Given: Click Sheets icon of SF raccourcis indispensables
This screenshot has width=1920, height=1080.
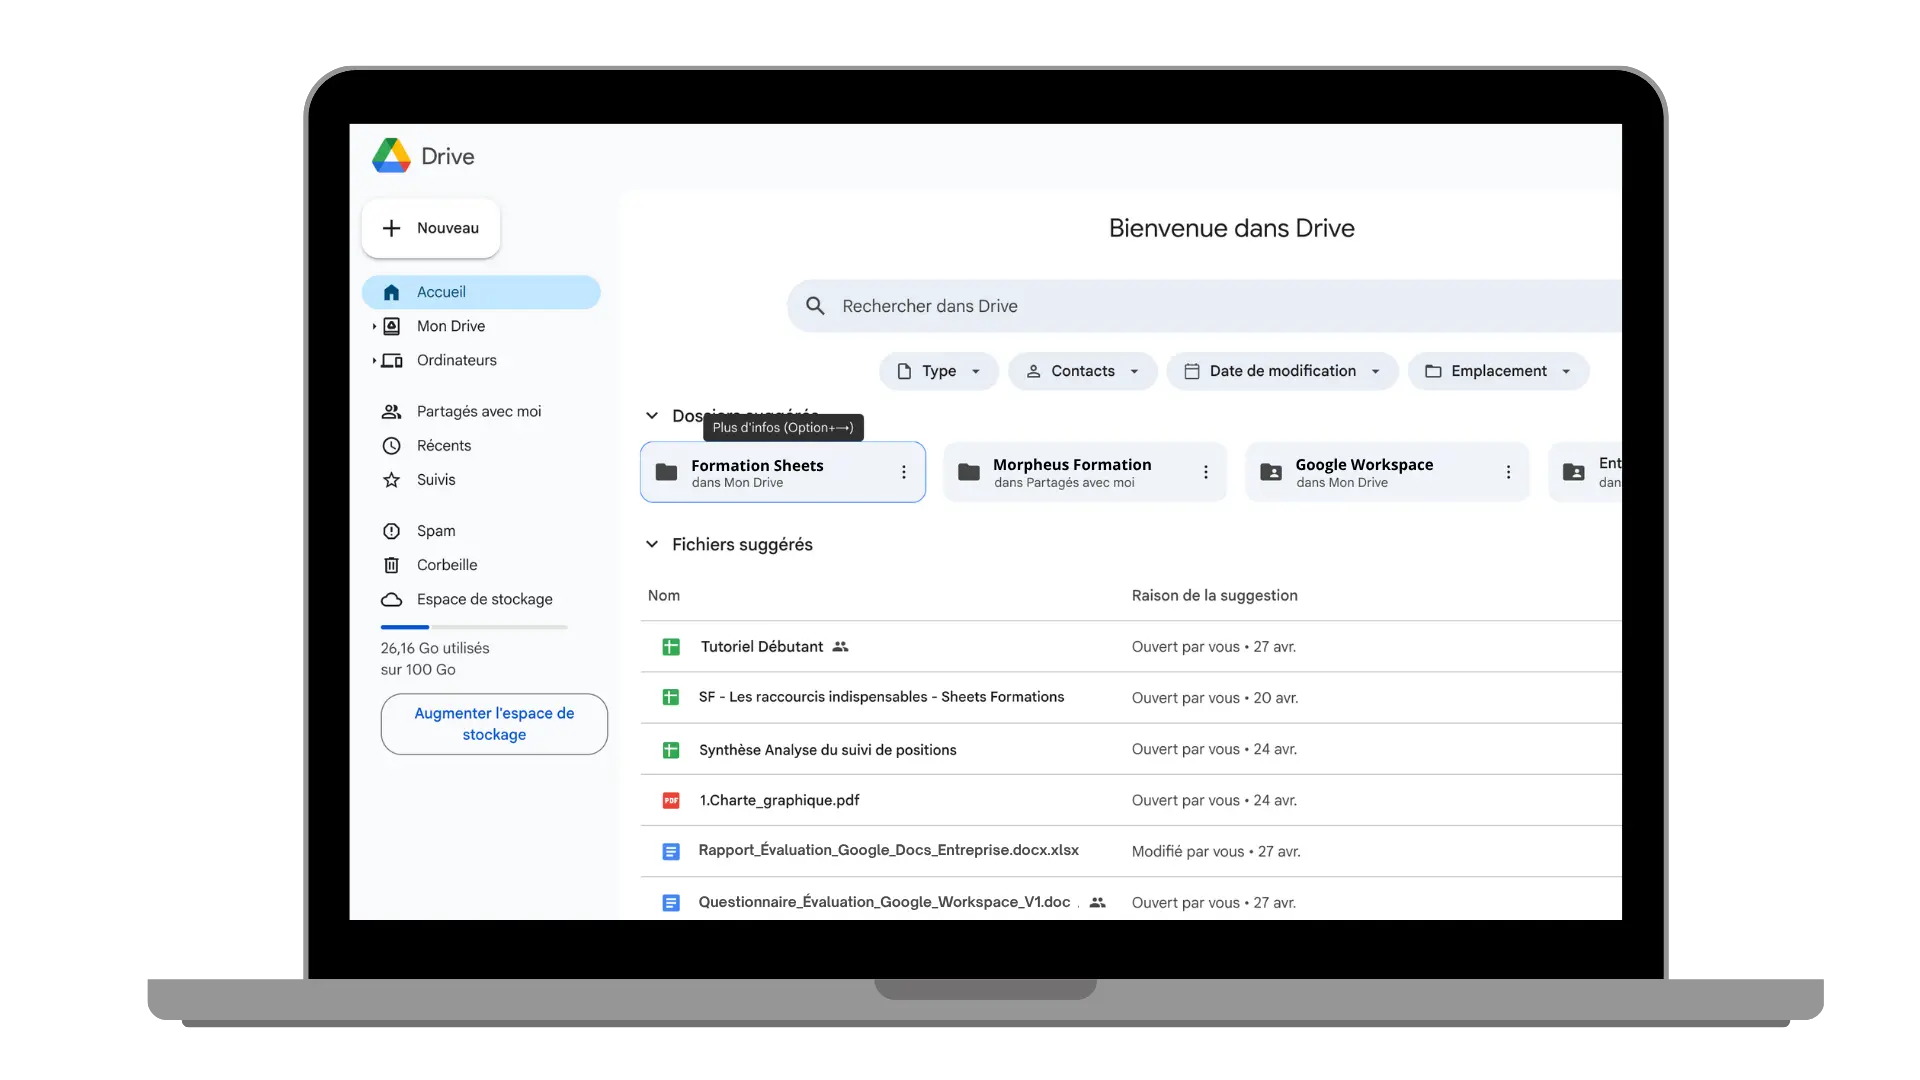Looking at the screenshot, I should coord(671,697).
